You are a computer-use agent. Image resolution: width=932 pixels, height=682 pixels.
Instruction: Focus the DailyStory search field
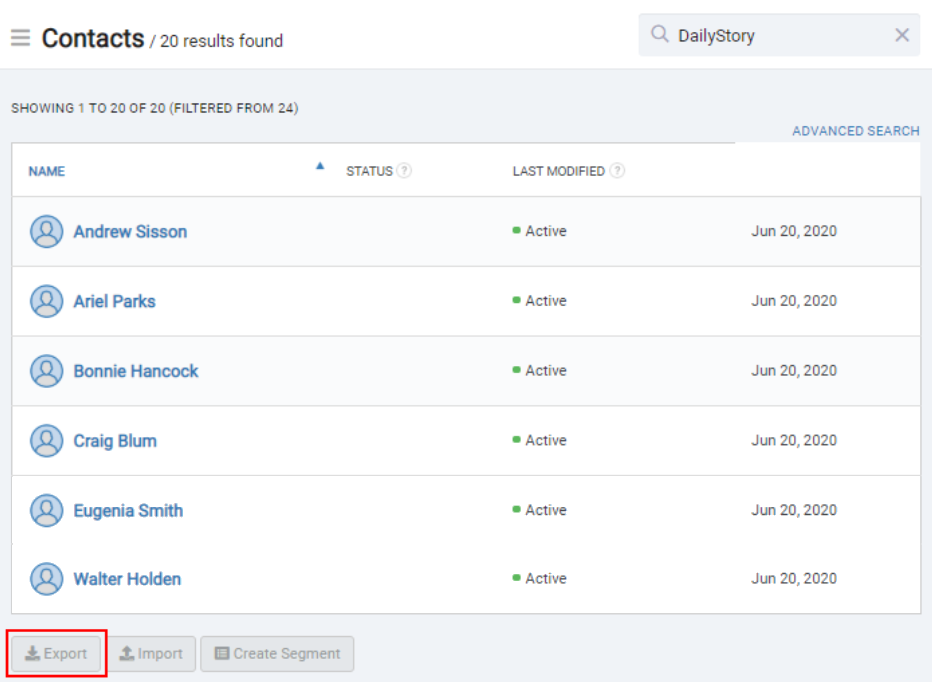(x=779, y=35)
